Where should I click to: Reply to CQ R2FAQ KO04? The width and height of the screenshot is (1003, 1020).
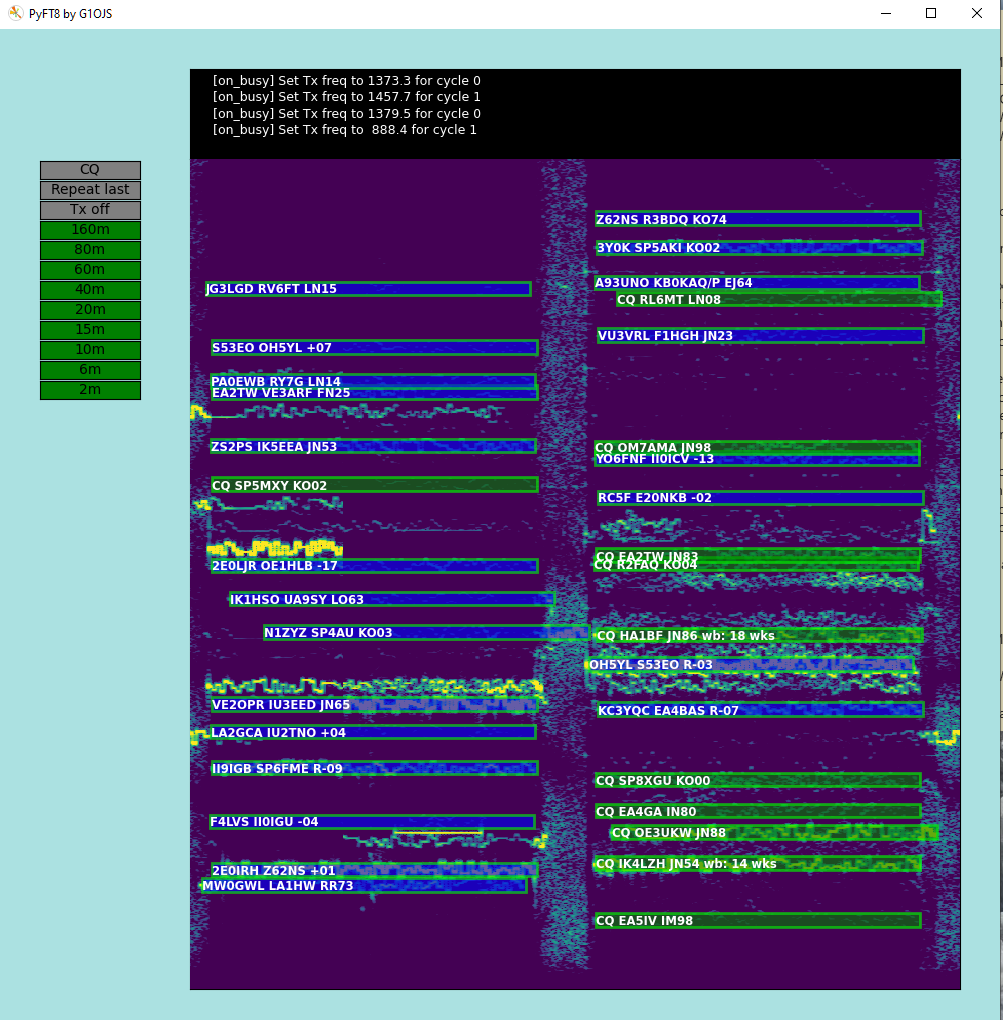[x=757, y=565]
